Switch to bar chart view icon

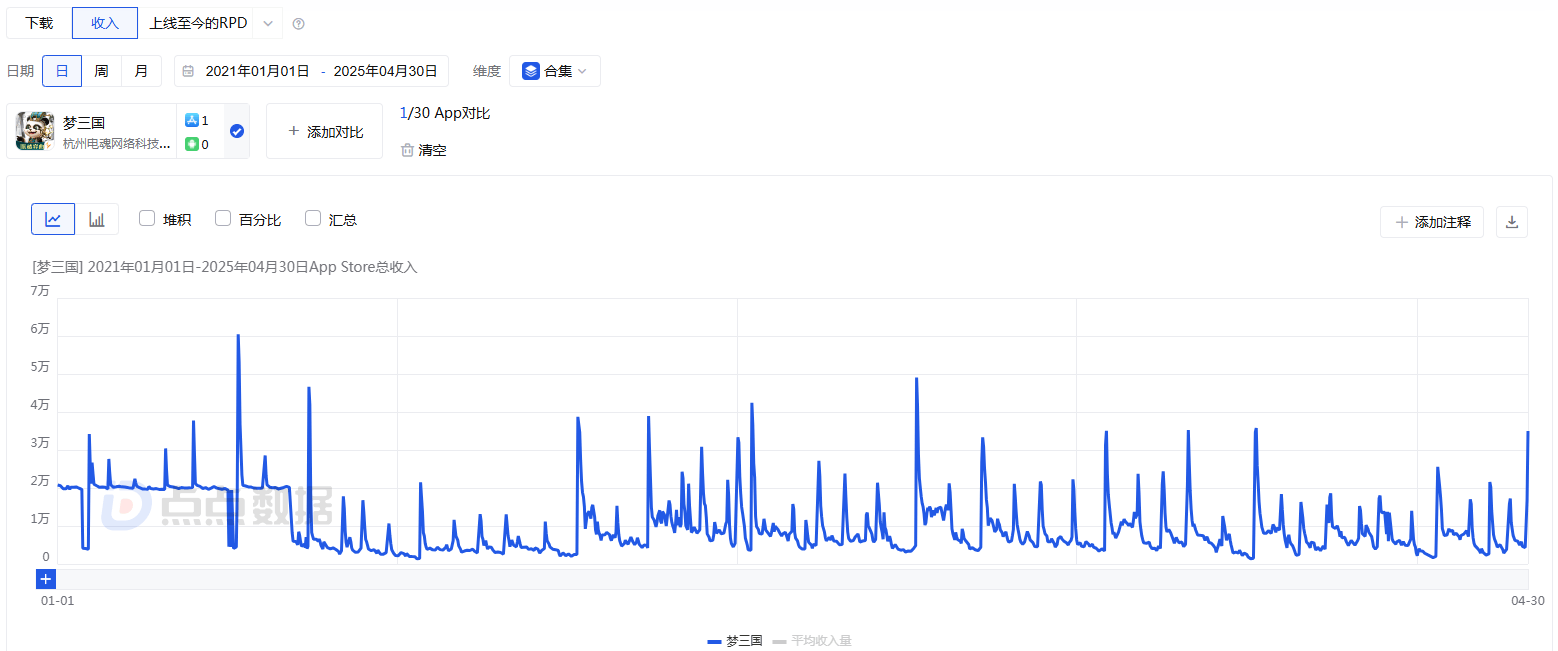pyautogui.click(x=97, y=219)
